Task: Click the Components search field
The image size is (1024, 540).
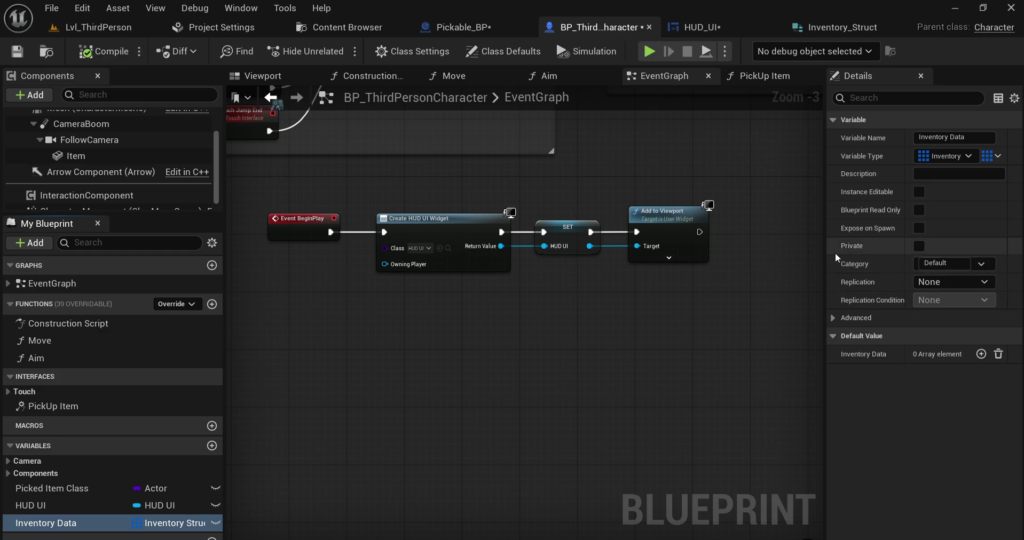Action: pyautogui.click(x=140, y=95)
